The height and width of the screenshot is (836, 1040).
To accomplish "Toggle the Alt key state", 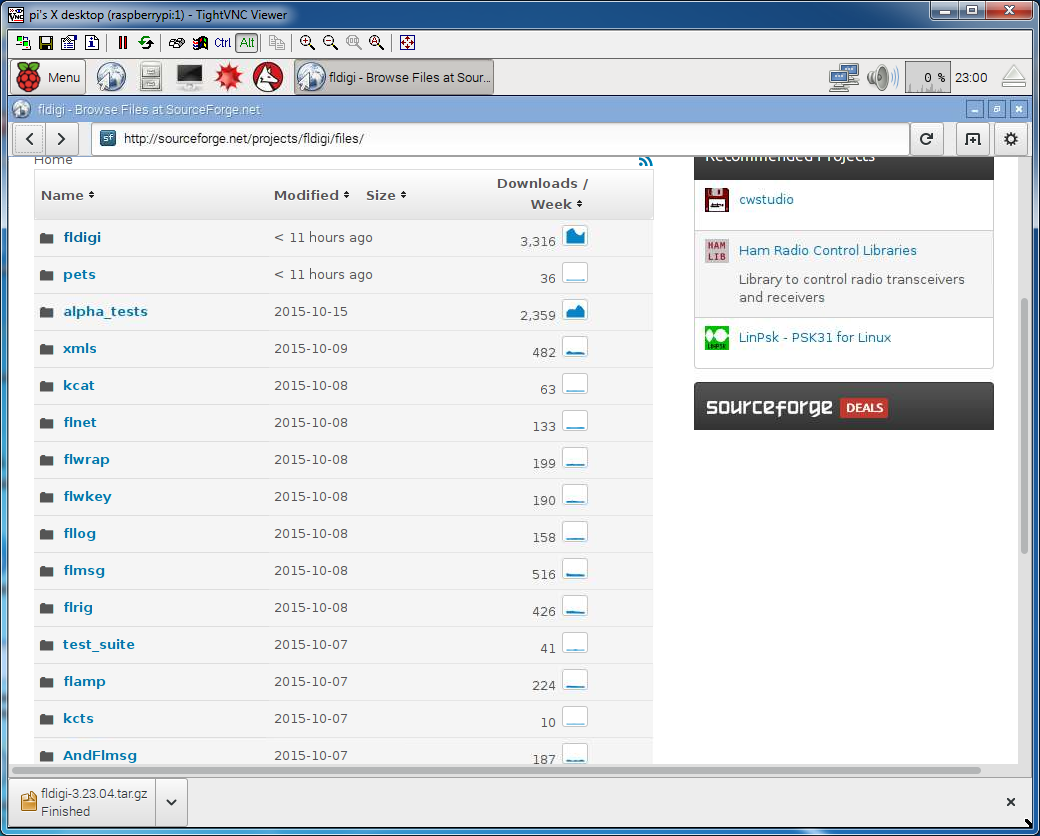I will tap(247, 43).
